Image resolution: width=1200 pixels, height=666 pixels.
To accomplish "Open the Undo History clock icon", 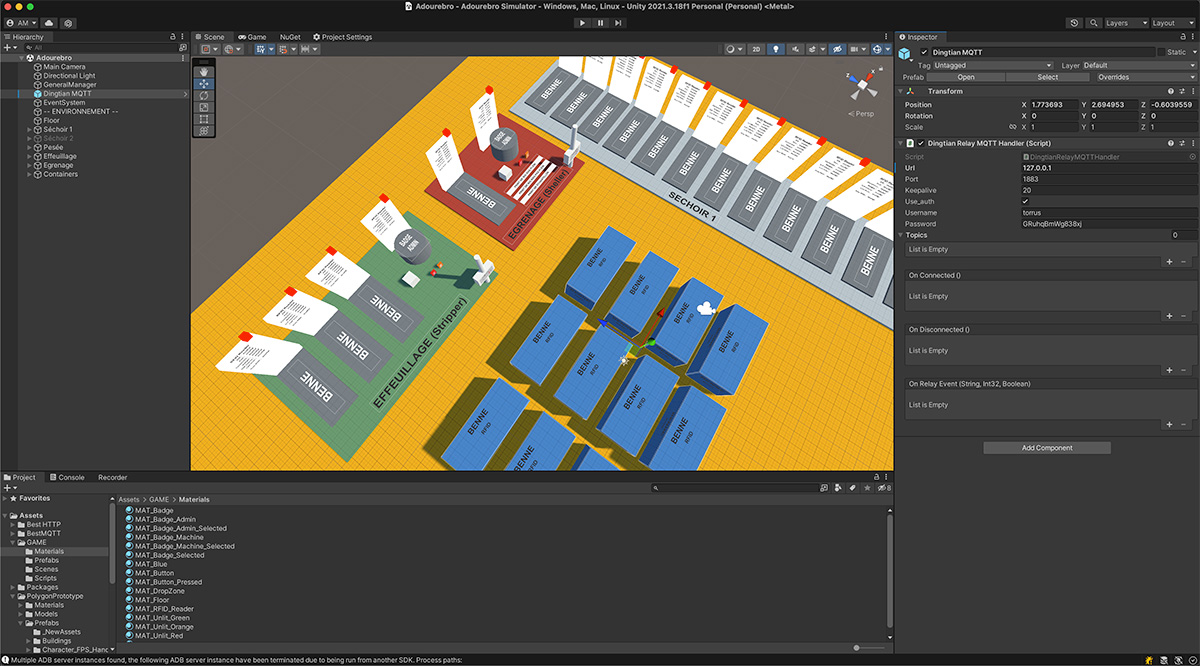I will (x=1073, y=23).
